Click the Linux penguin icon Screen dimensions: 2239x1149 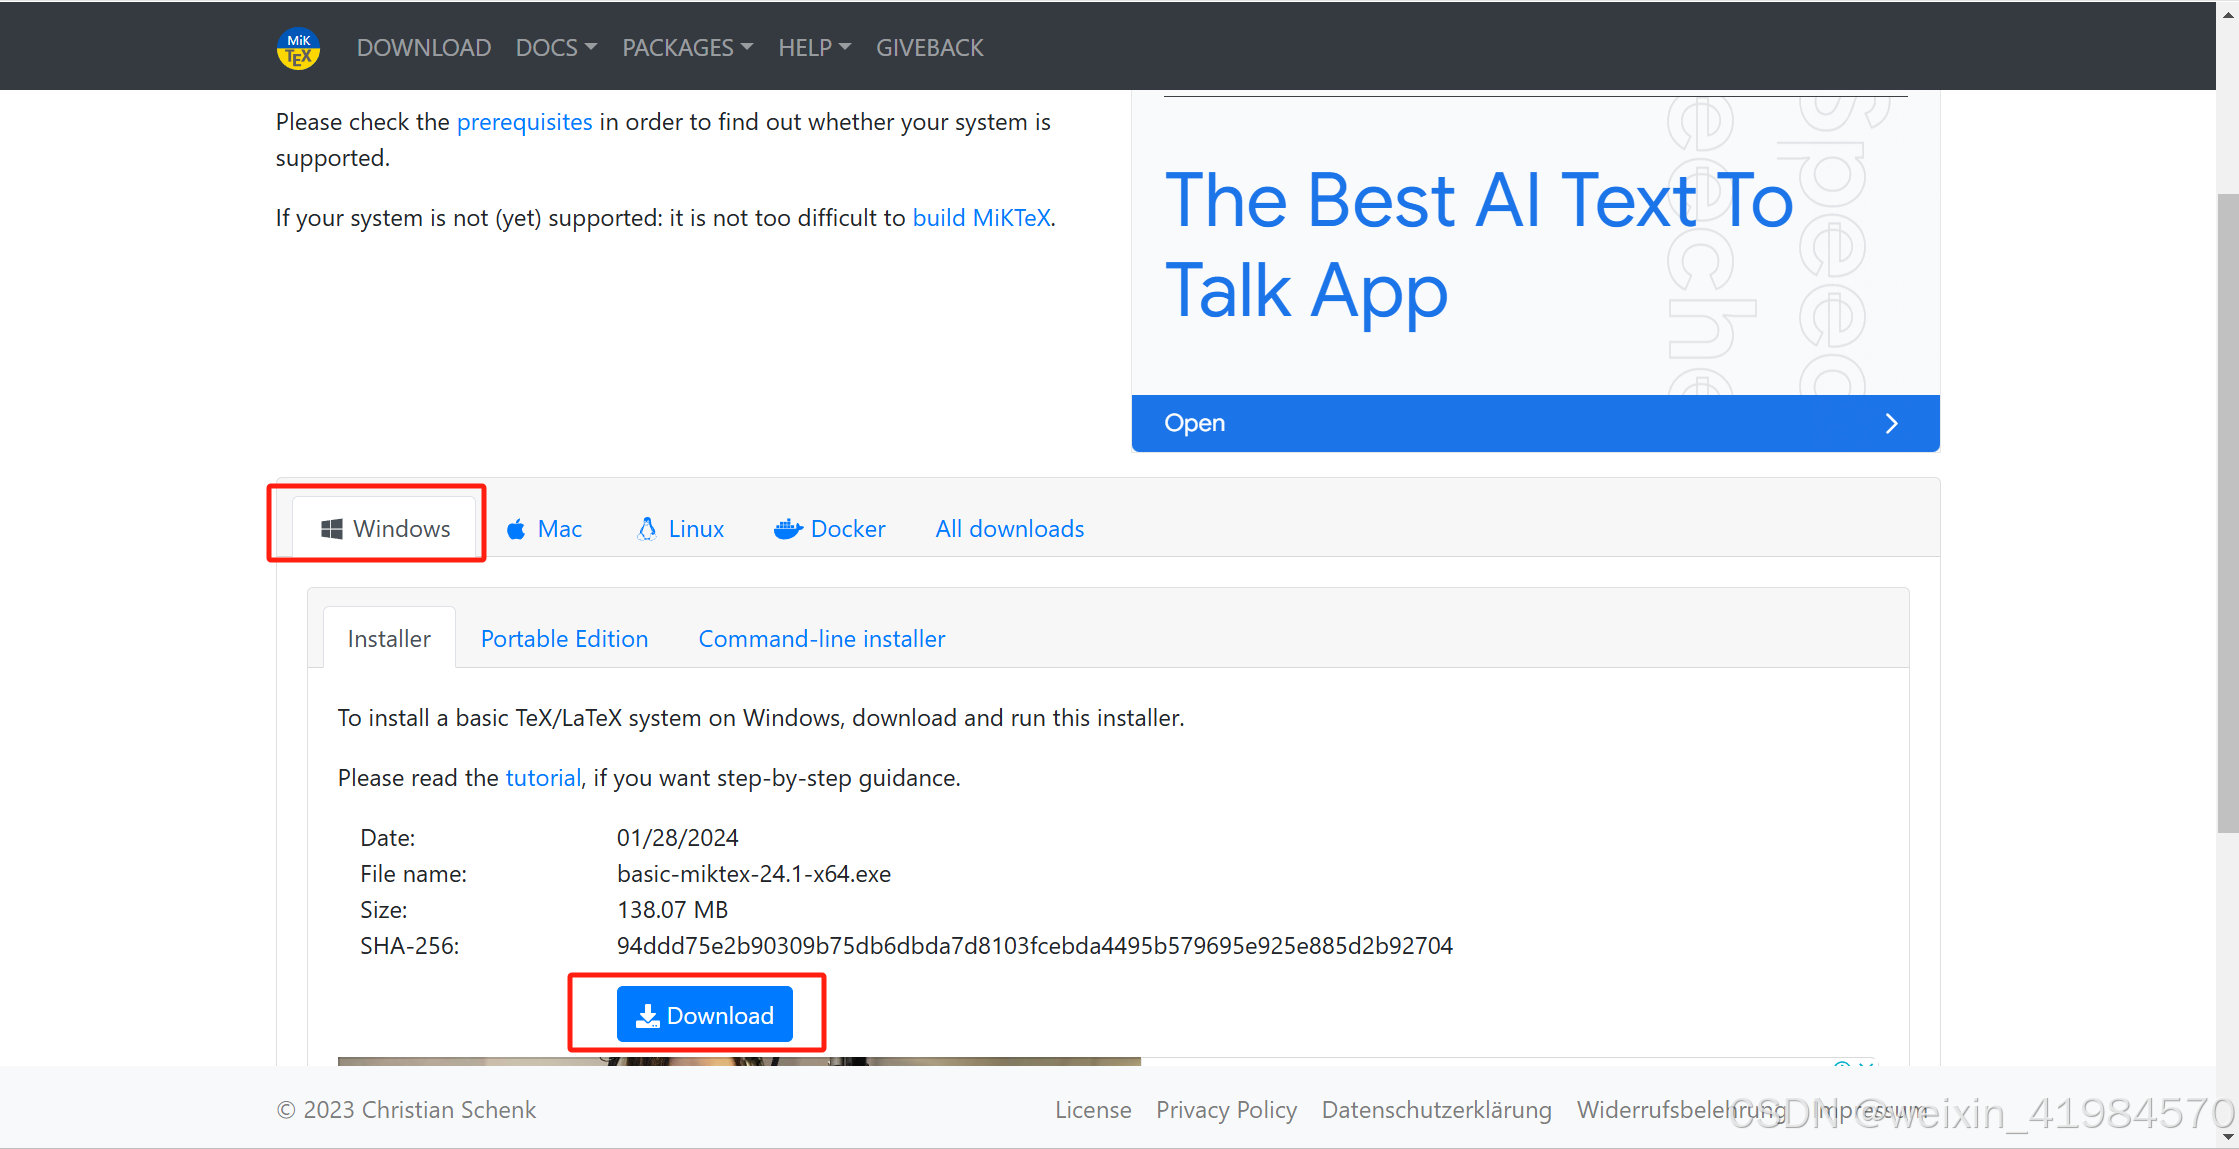point(647,528)
